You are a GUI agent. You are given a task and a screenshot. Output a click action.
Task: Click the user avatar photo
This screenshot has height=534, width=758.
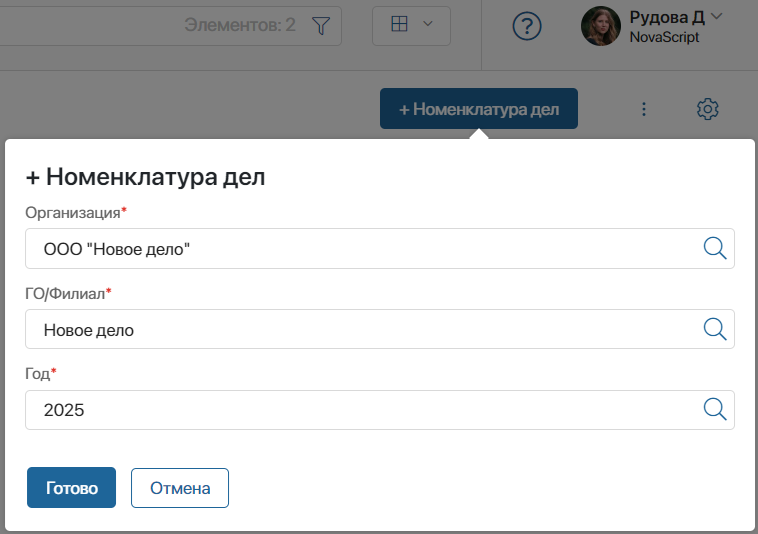601,26
